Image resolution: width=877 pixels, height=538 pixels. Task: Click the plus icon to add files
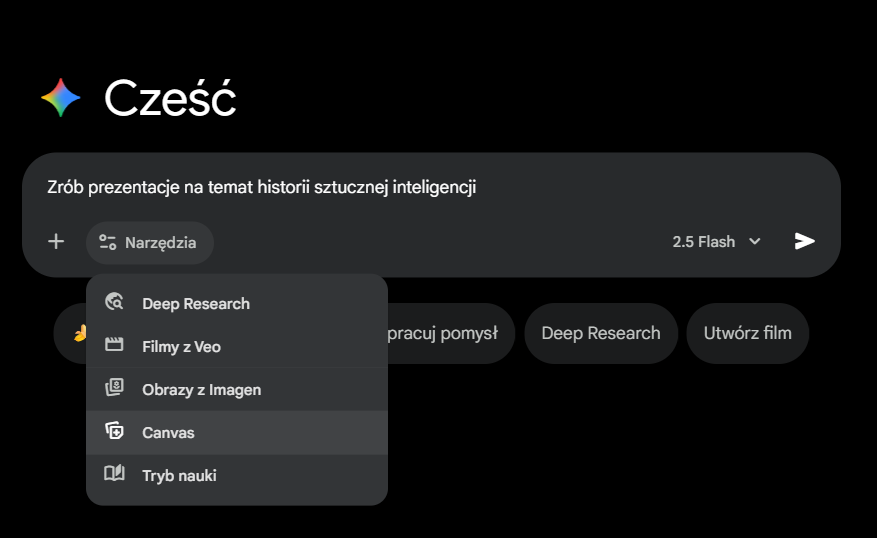click(x=56, y=241)
